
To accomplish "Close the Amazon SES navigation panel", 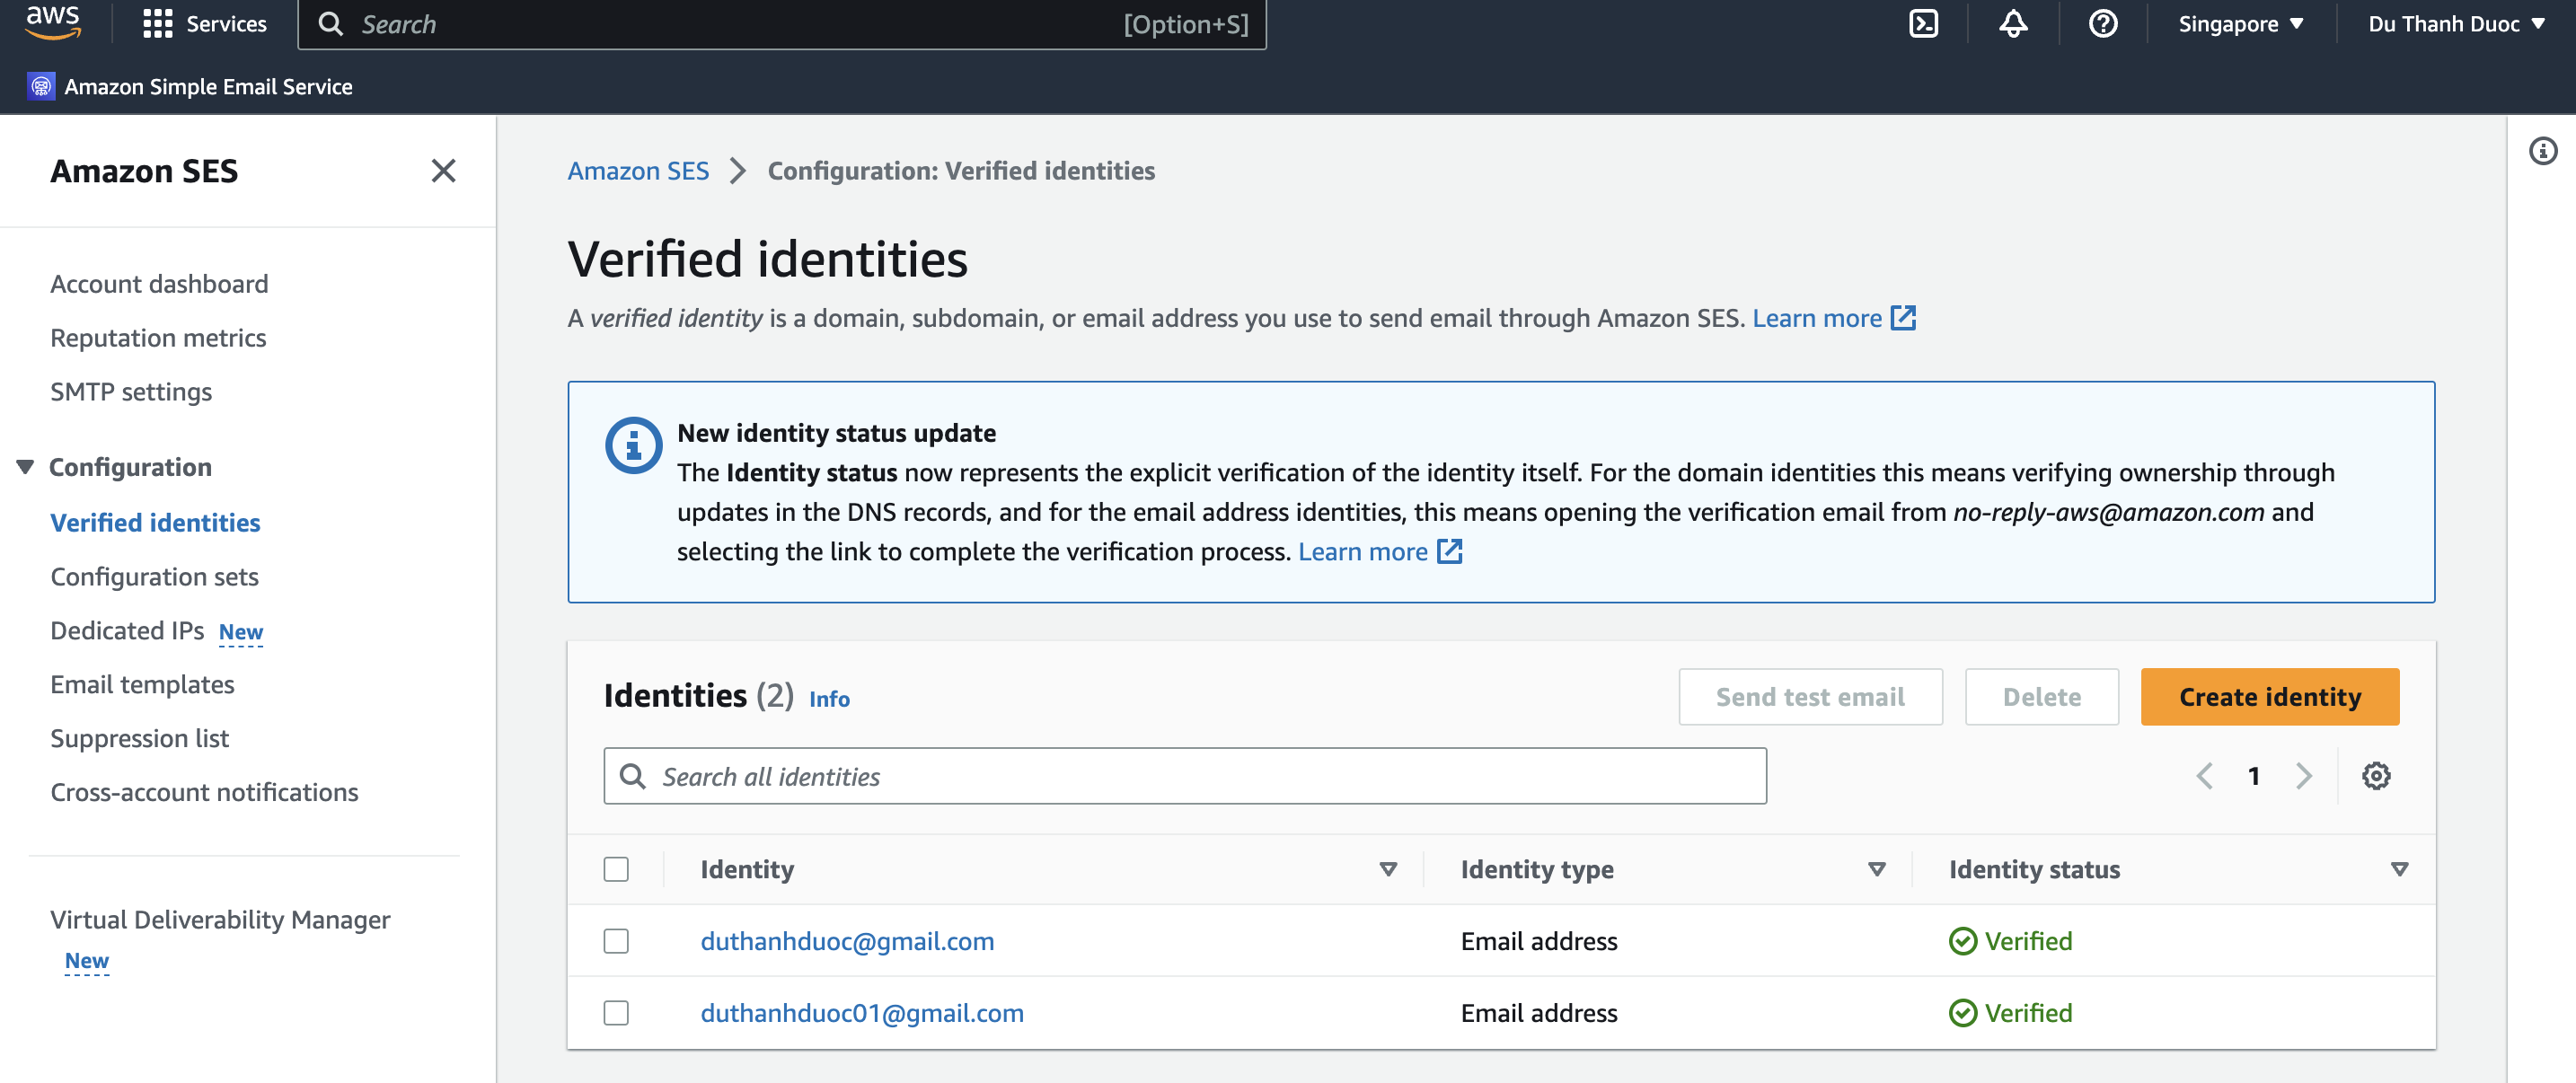I will click(x=443, y=171).
